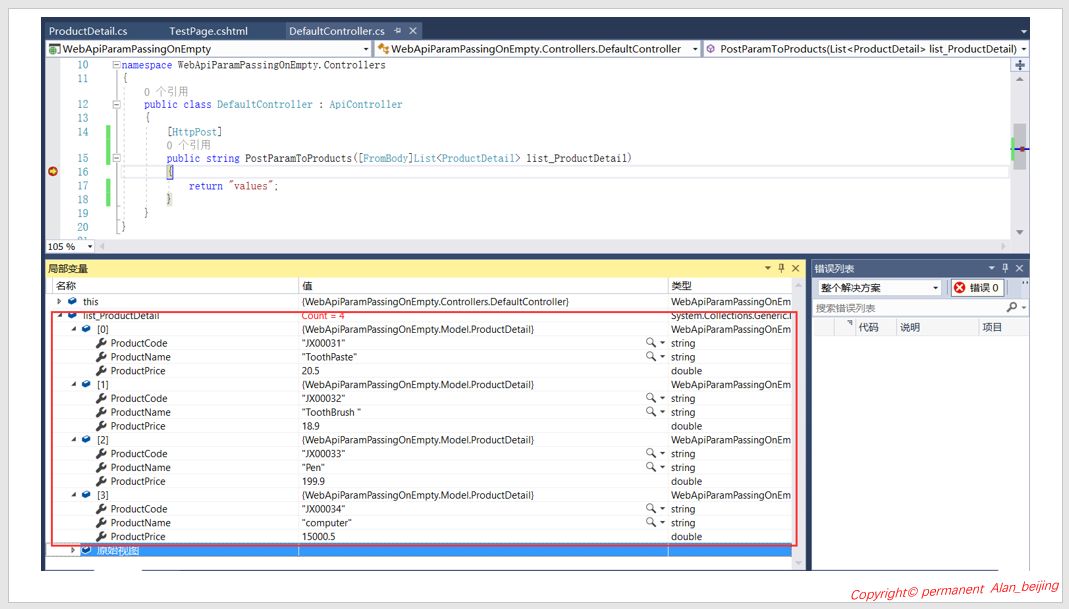1069x609 pixels.
Task: Open visualizer dropdown arrow for "Pen"
Action: click(663, 467)
